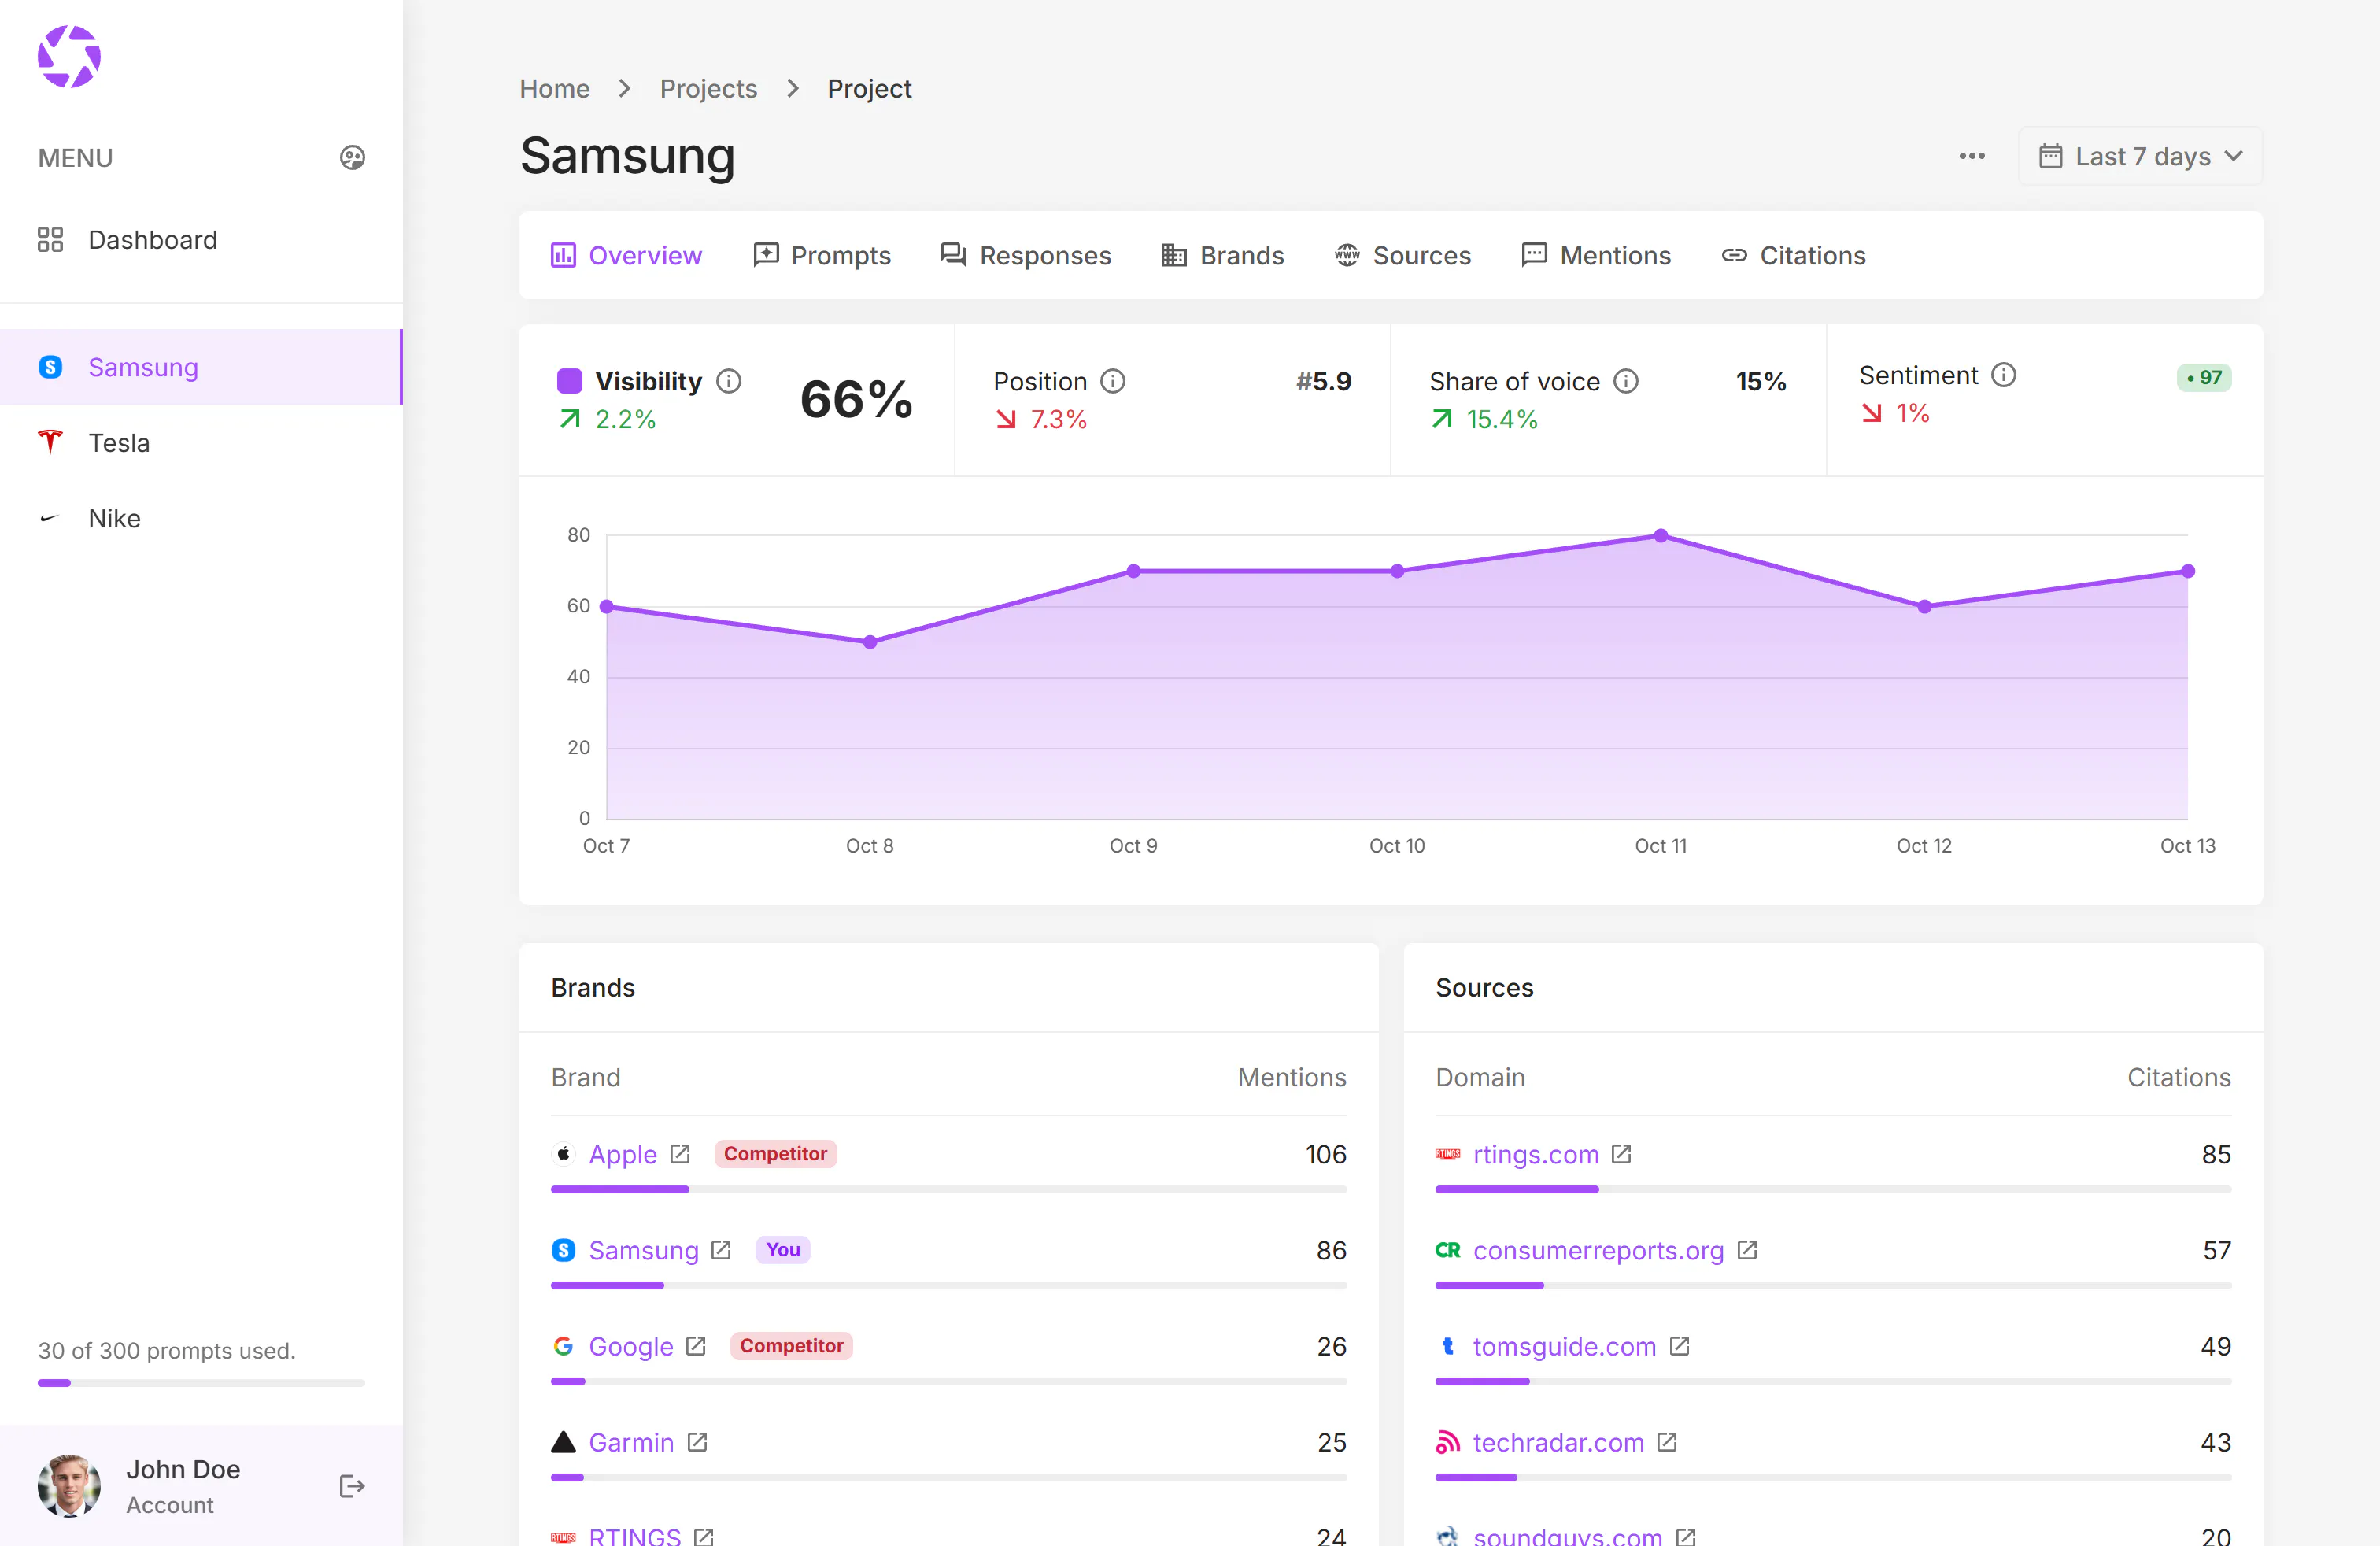Expand the Last 7 days date range dropdown

point(2140,156)
